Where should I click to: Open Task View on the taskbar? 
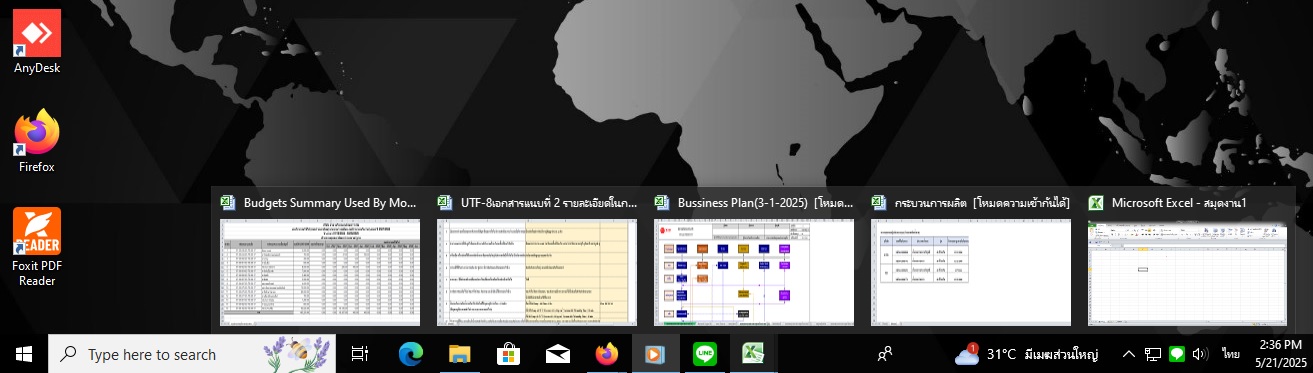pos(361,354)
